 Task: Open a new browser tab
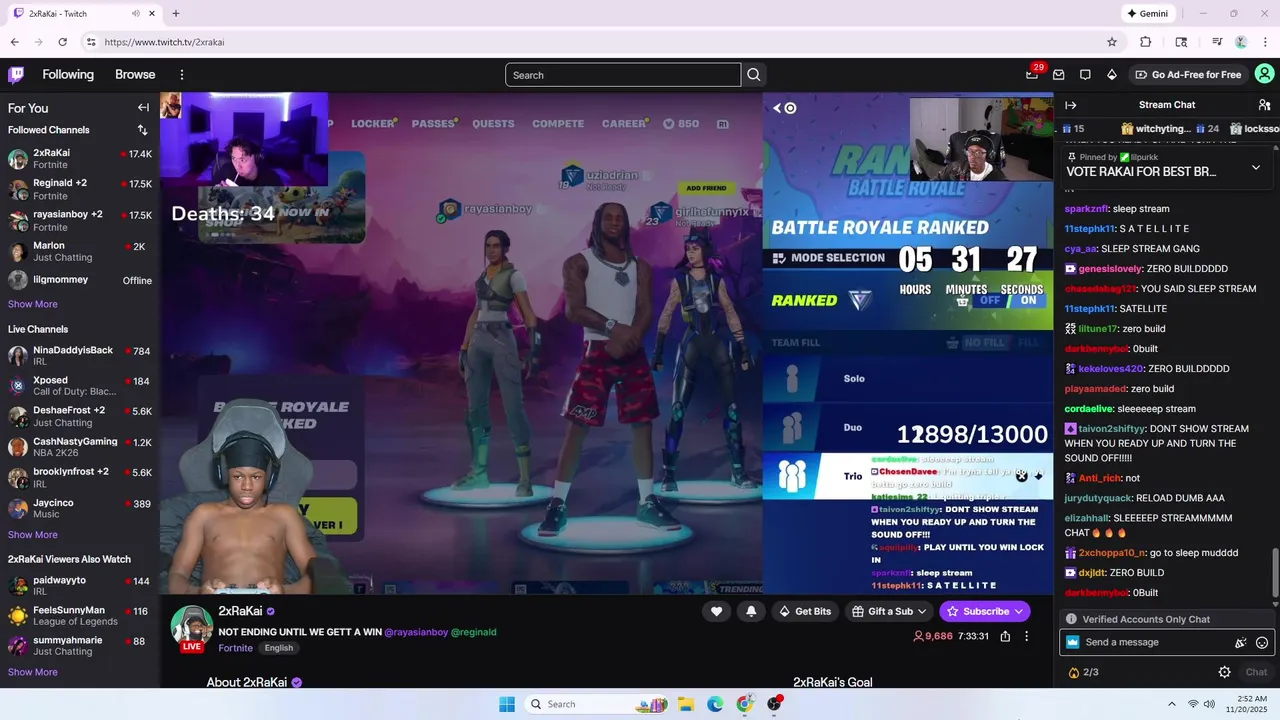[176, 14]
